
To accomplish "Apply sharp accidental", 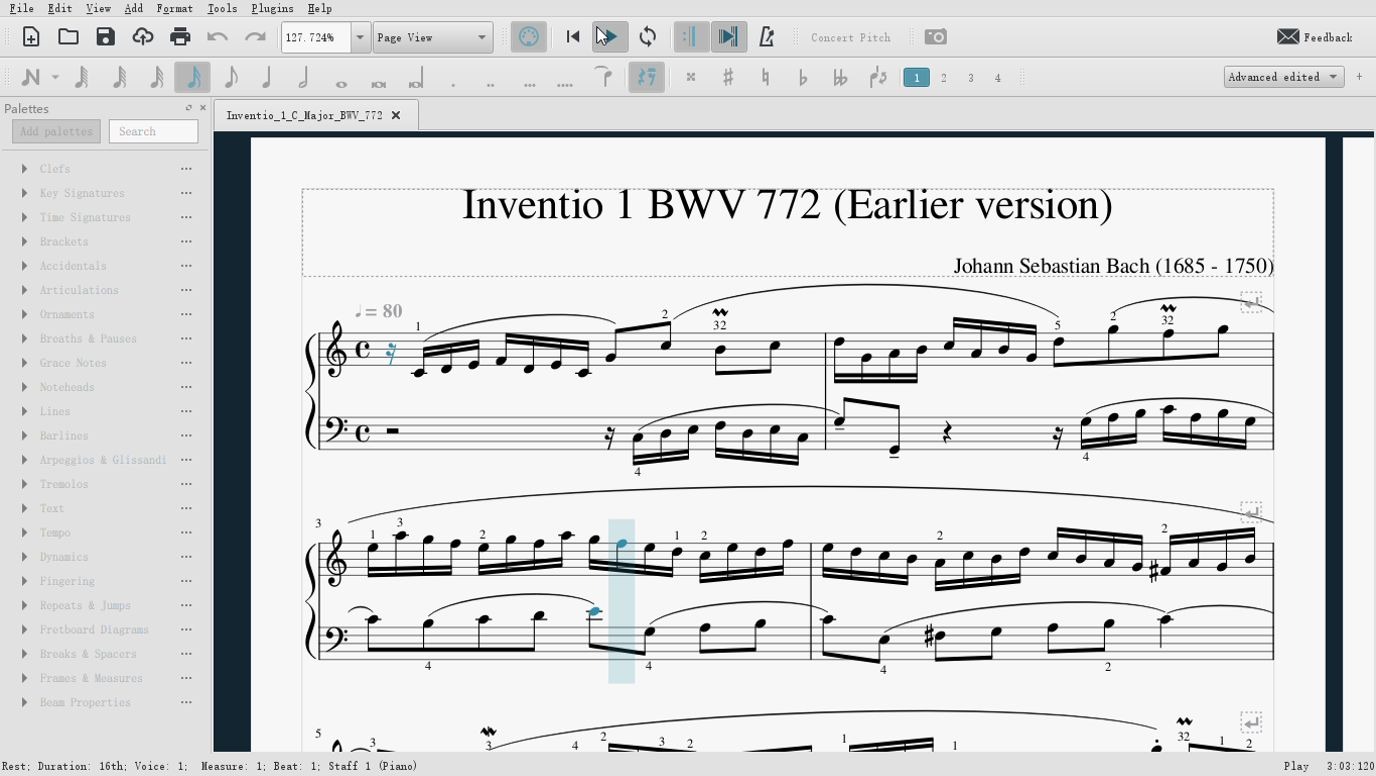I will coord(728,77).
